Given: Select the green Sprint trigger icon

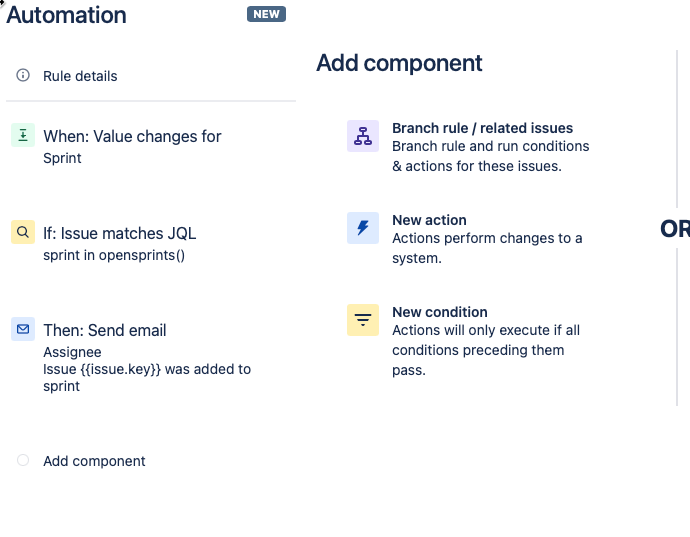Looking at the screenshot, I should tap(23, 135).
